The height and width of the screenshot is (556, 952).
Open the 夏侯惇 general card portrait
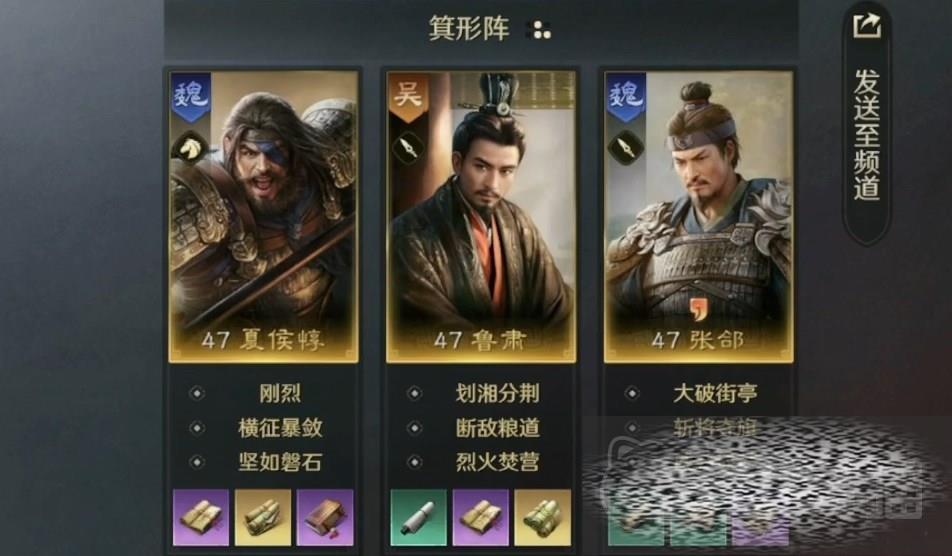tap(264, 217)
